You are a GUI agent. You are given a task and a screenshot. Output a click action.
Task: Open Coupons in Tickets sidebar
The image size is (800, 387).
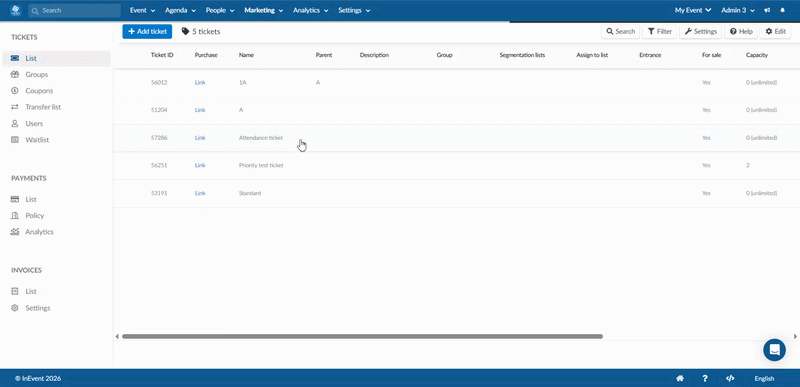pos(39,91)
